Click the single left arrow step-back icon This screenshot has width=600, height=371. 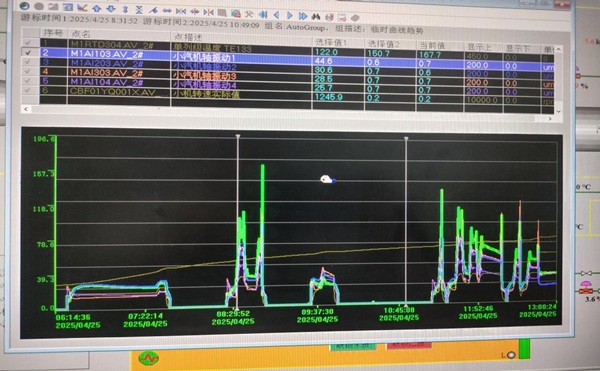pos(276,15)
